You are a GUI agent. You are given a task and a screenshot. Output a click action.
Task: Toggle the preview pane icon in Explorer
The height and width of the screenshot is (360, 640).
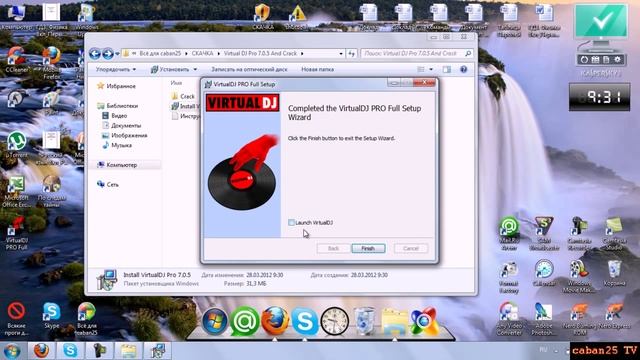447,69
